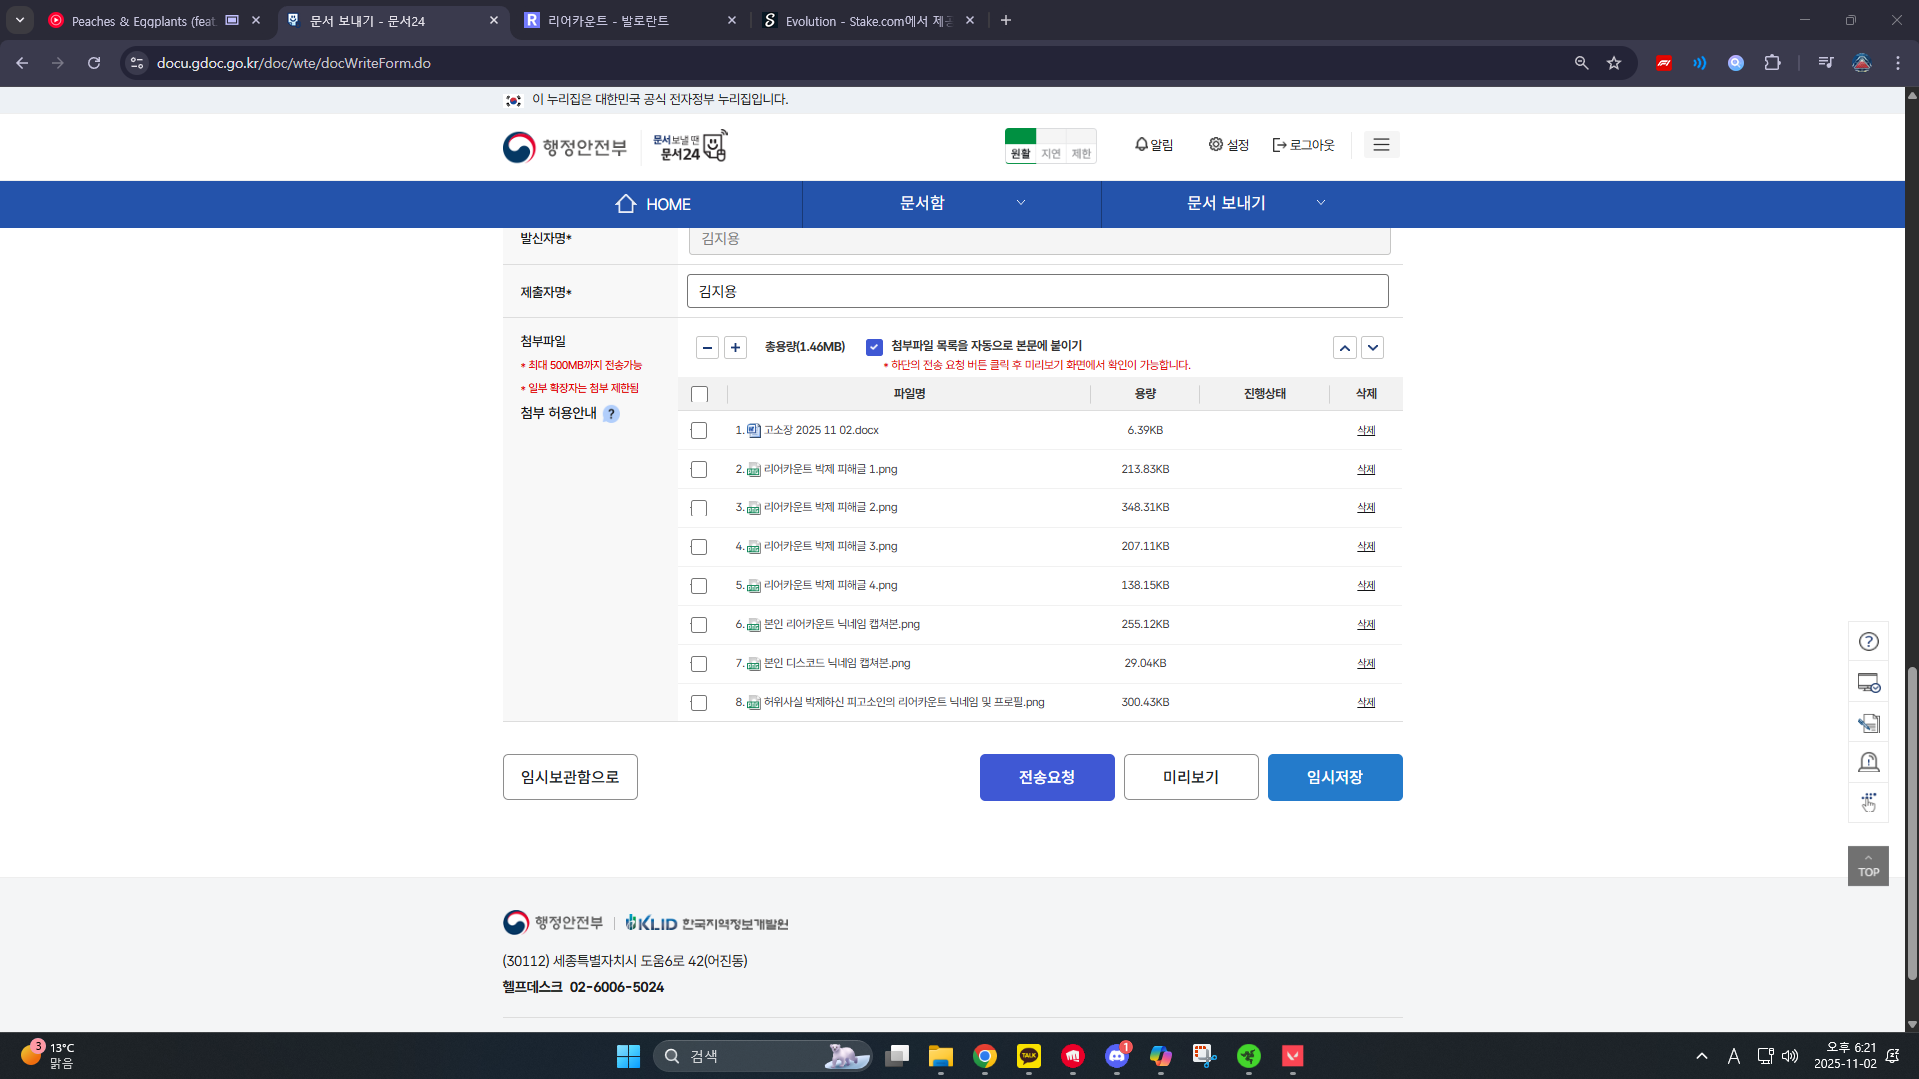The image size is (1919, 1079).
Task: Open 설정 gear settings
Action: click(1228, 145)
